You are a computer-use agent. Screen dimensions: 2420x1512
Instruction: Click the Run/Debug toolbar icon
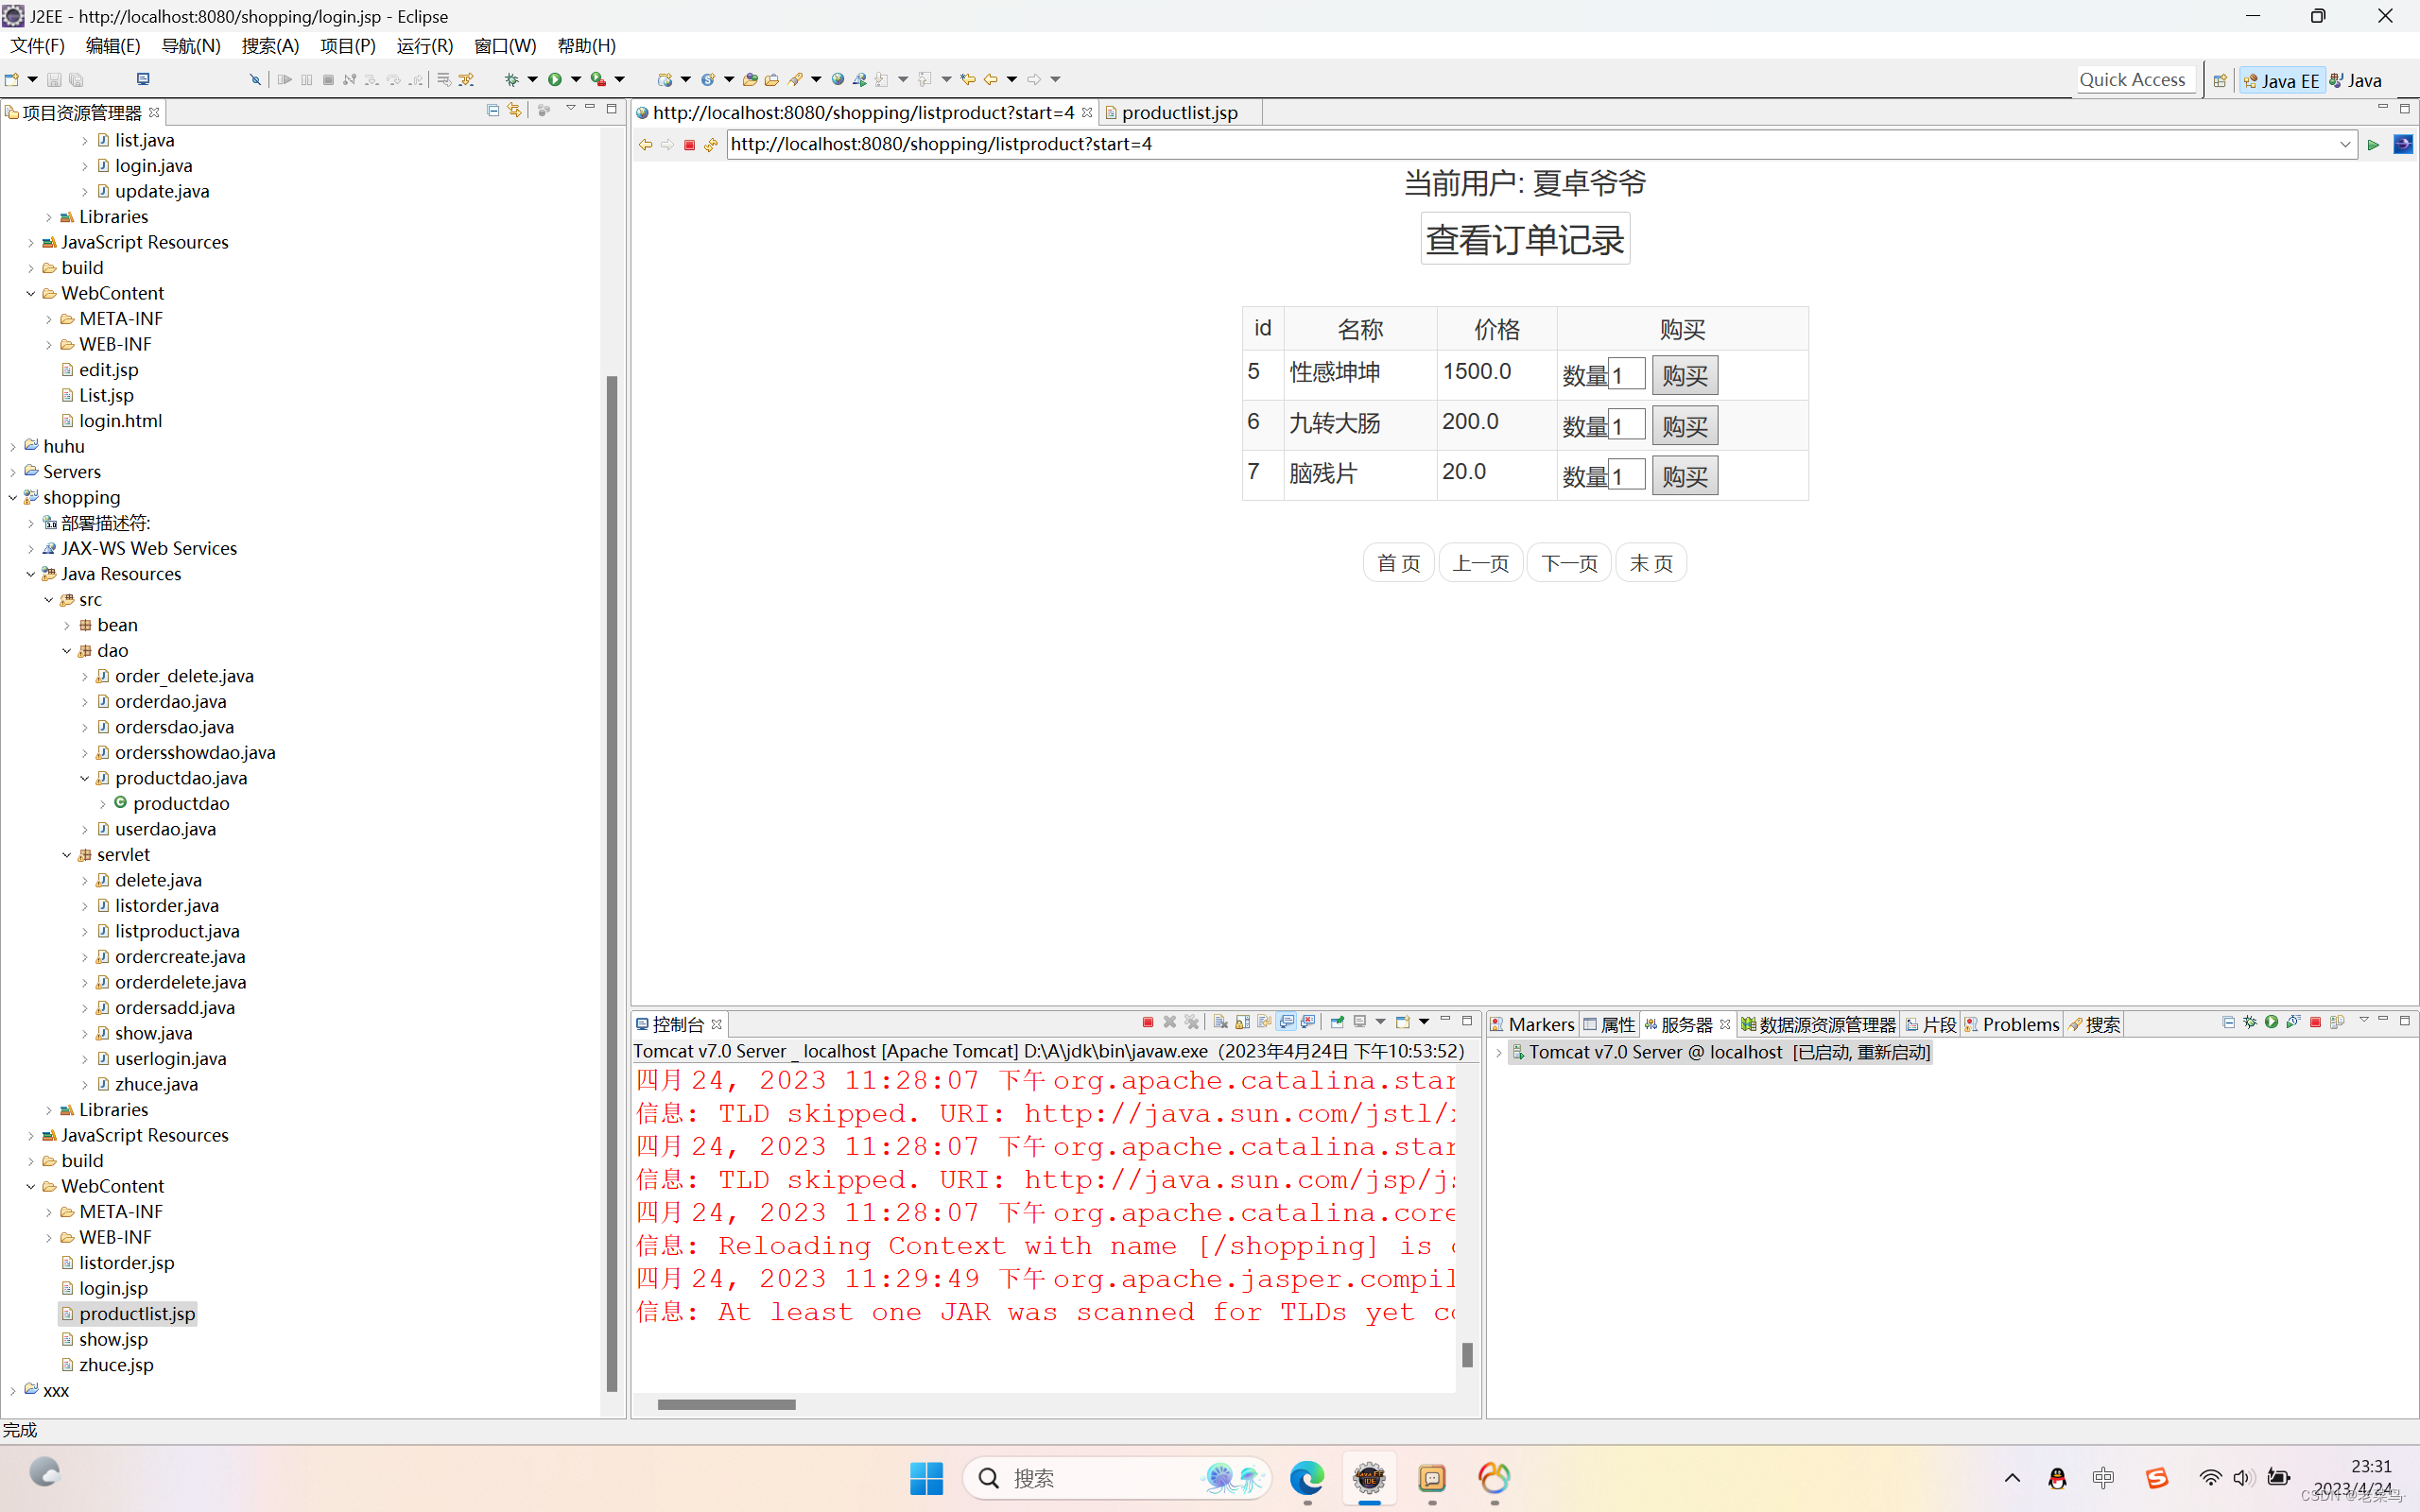556,78
